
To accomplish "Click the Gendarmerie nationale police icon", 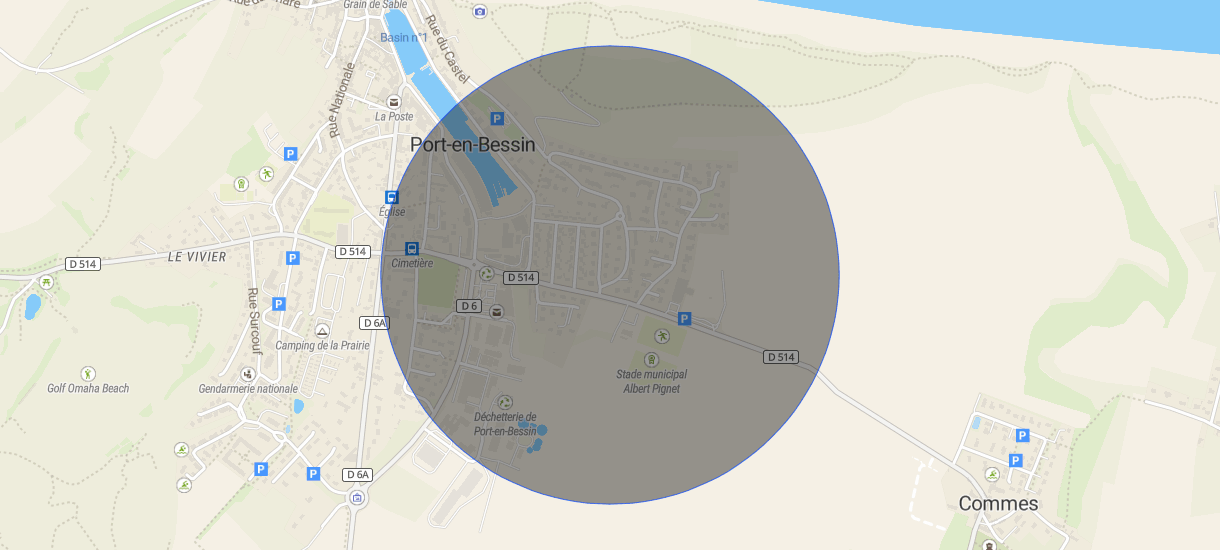I will [x=248, y=373].
